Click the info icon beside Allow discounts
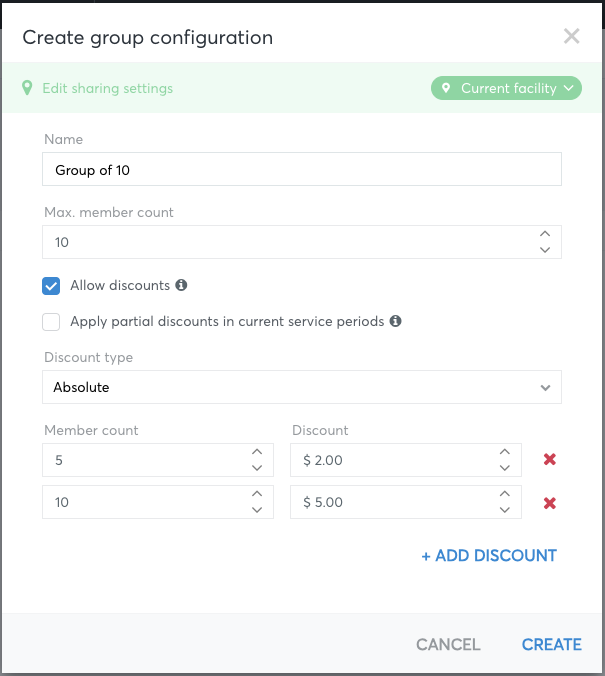This screenshot has width=605, height=676. click(181, 285)
